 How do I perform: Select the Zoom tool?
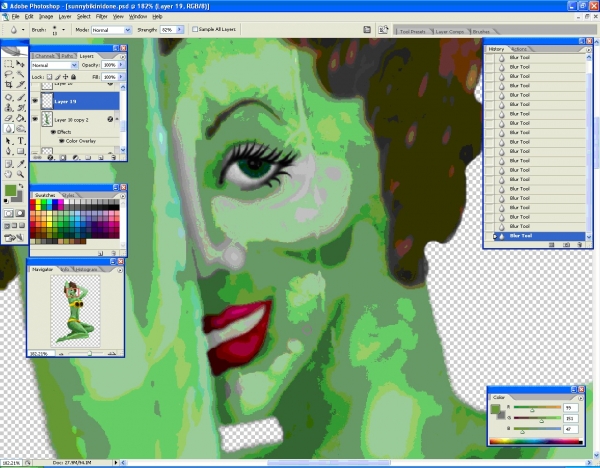point(21,174)
